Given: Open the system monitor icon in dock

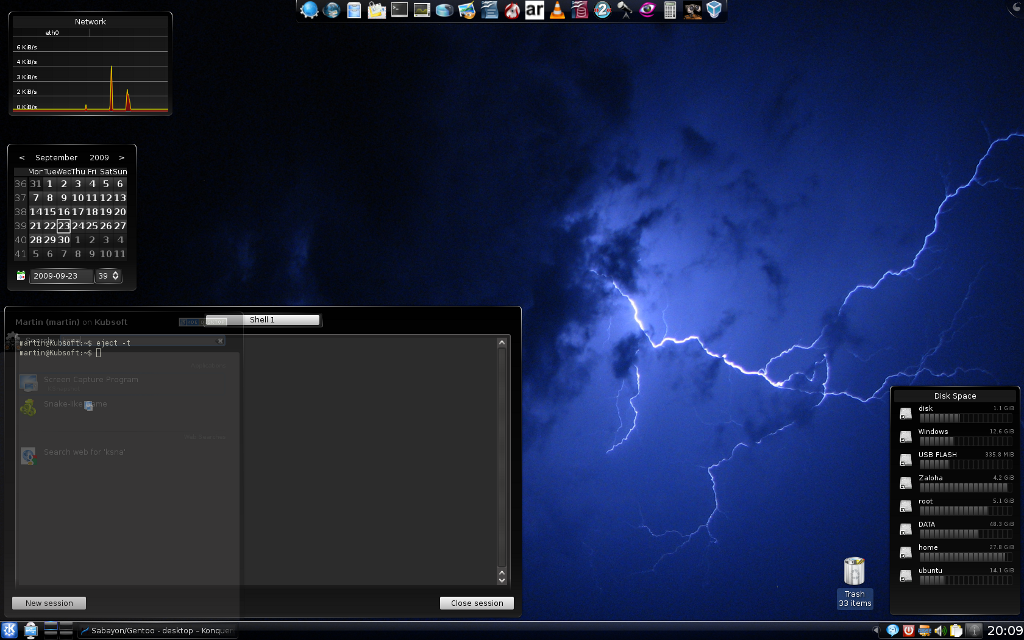Looking at the screenshot, I should click(421, 10).
